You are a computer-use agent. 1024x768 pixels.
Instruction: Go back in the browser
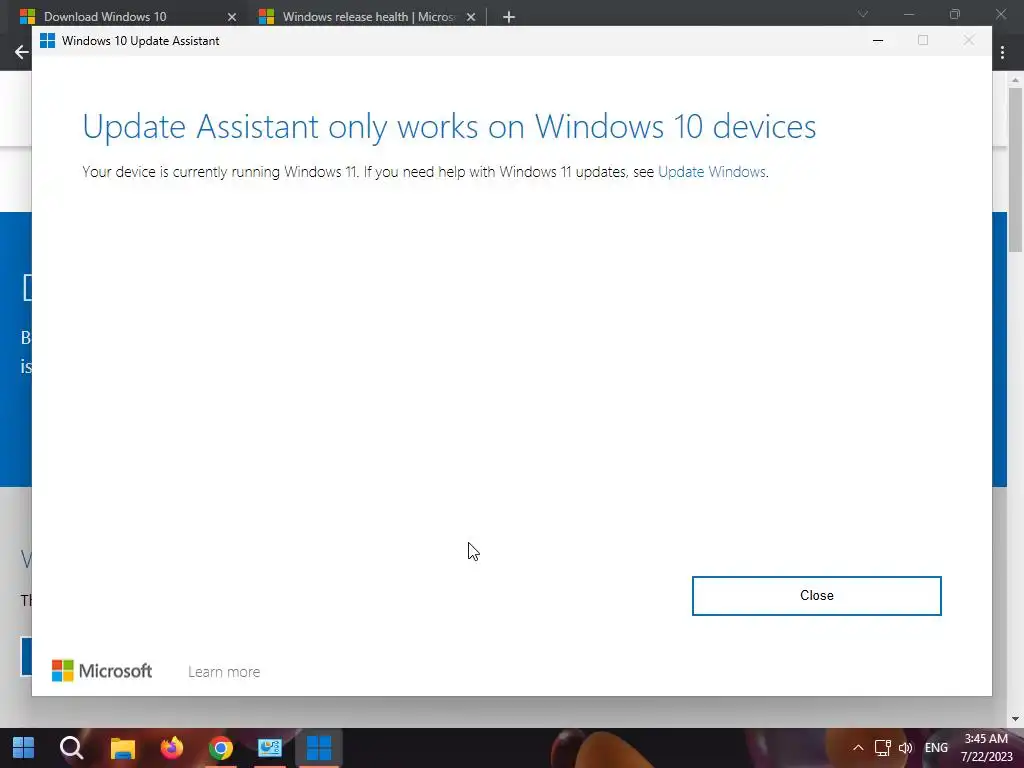point(22,52)
